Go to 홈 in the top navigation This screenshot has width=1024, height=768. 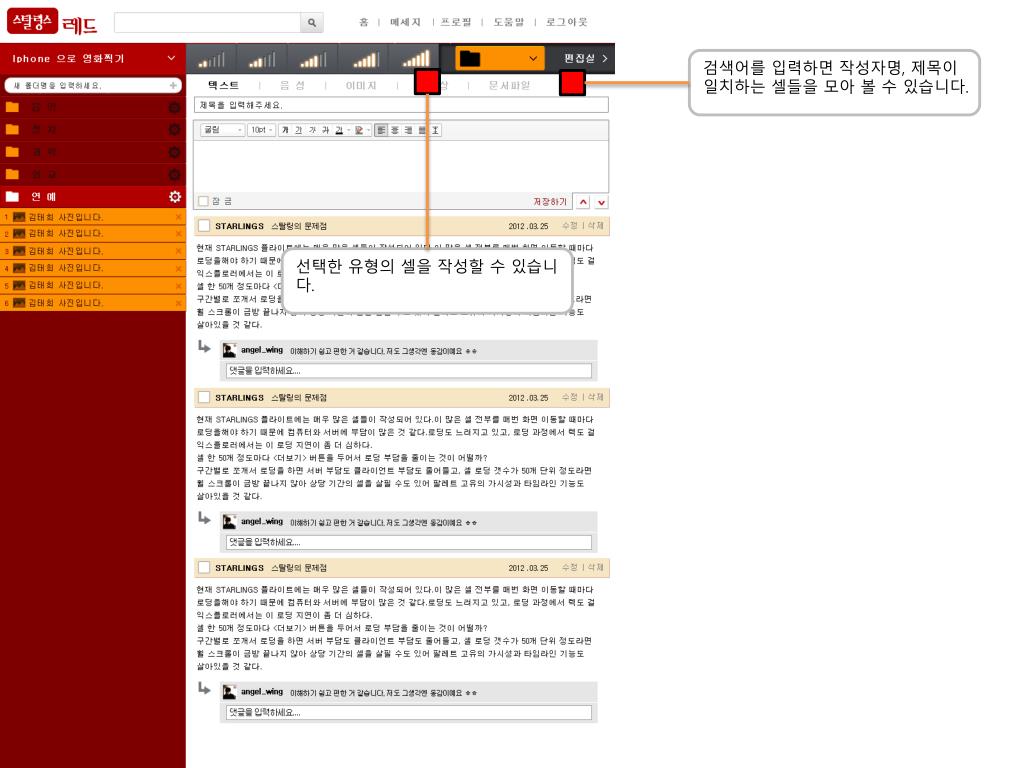coord(363,22)
